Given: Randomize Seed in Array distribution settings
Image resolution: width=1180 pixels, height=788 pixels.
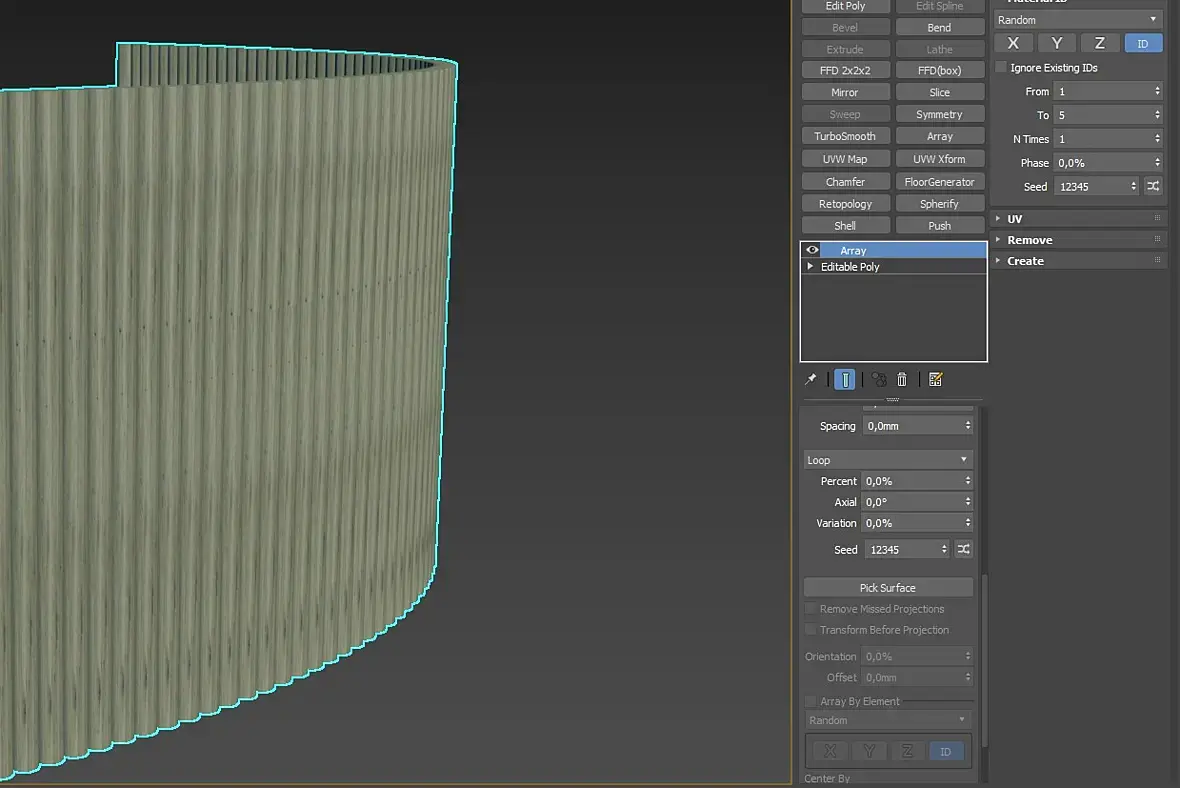Looking at the screenshot, I should click(963, 549).
